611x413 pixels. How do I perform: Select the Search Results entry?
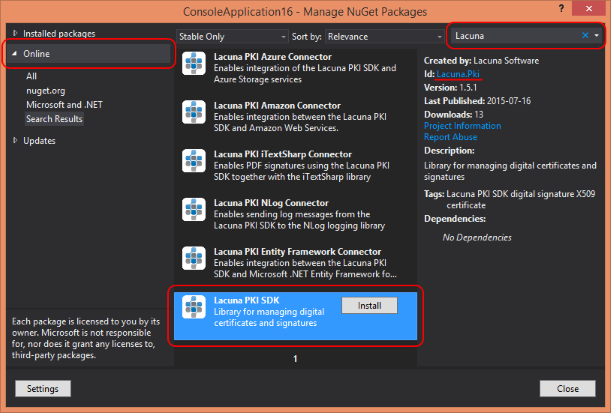pos(54,119)
